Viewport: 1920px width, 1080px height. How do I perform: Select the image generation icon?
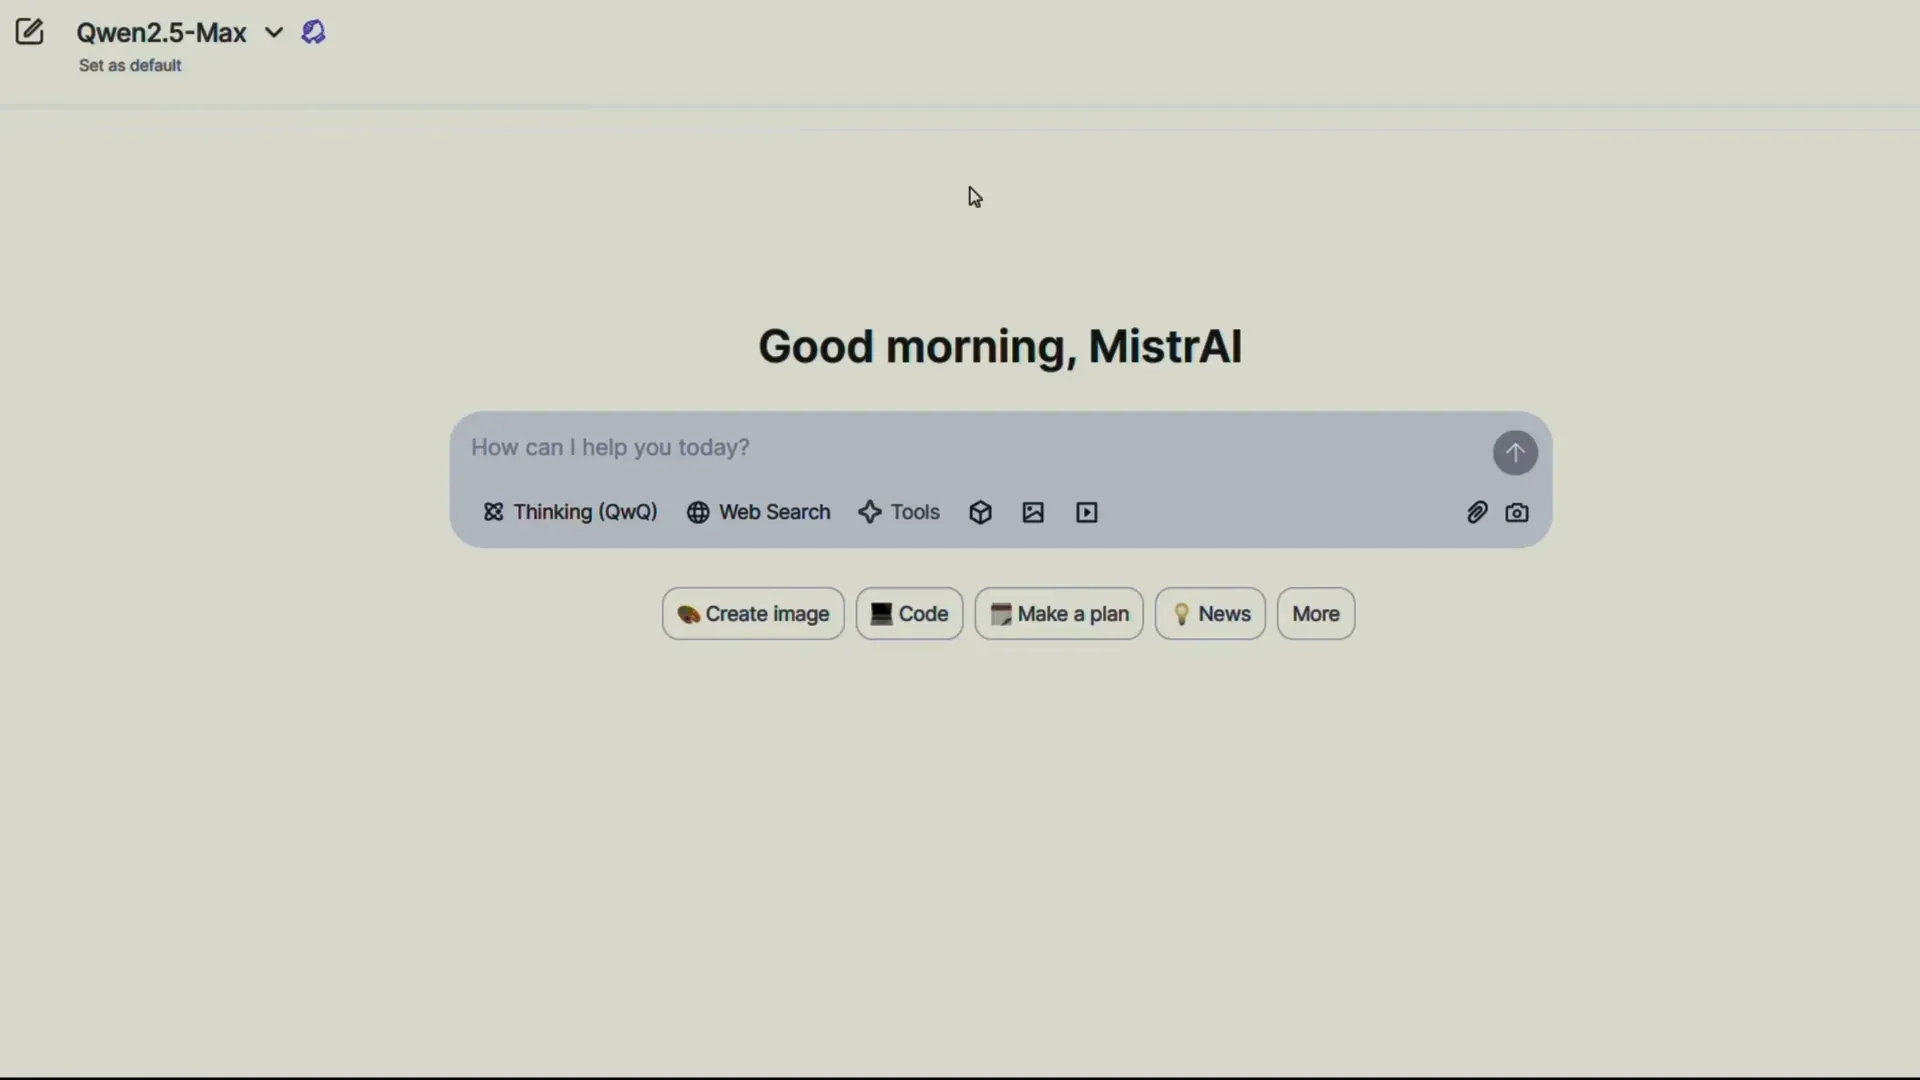(x=1033, y=512)
